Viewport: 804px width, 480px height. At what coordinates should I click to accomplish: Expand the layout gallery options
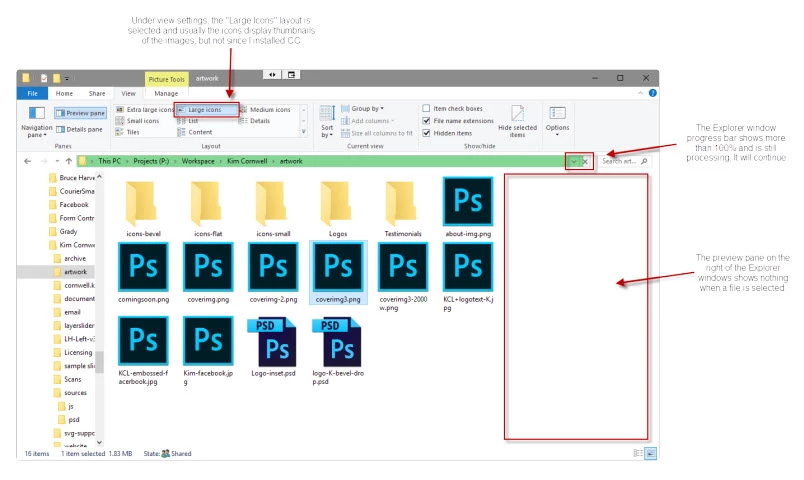coord(304,132)
